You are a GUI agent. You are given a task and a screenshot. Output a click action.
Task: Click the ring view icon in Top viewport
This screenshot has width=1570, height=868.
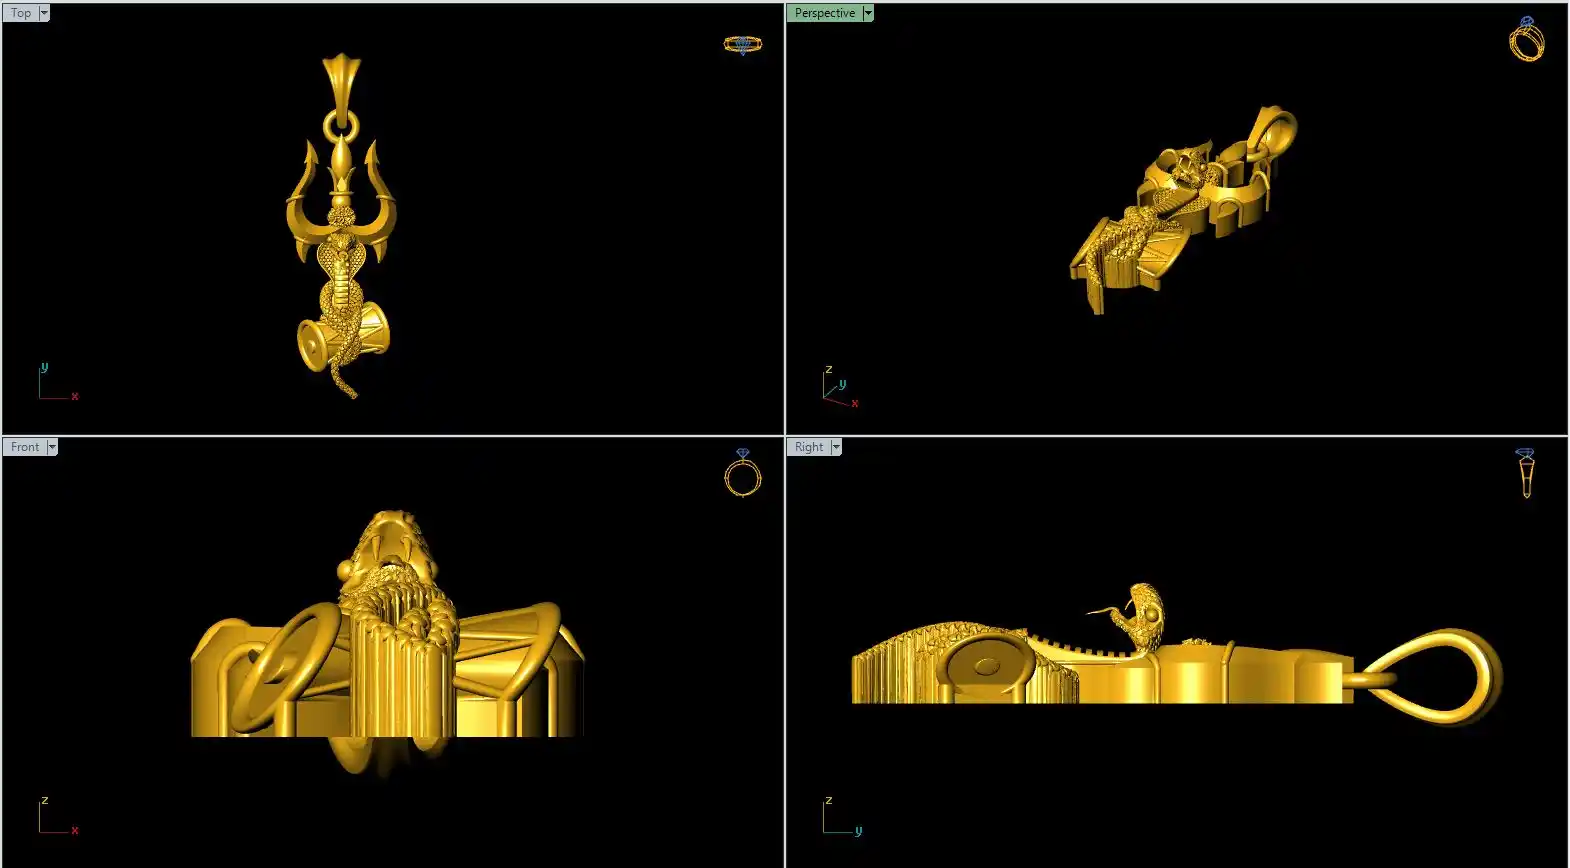pos(742,45)
